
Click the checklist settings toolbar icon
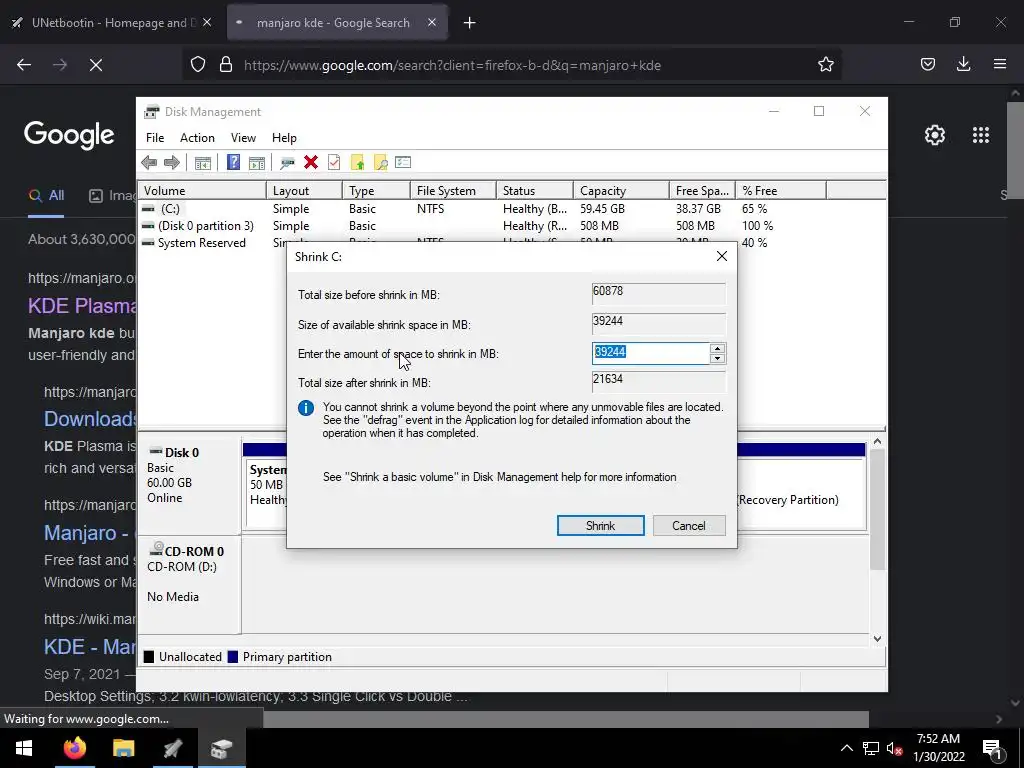pyautogui.click(x=403, y=162)
